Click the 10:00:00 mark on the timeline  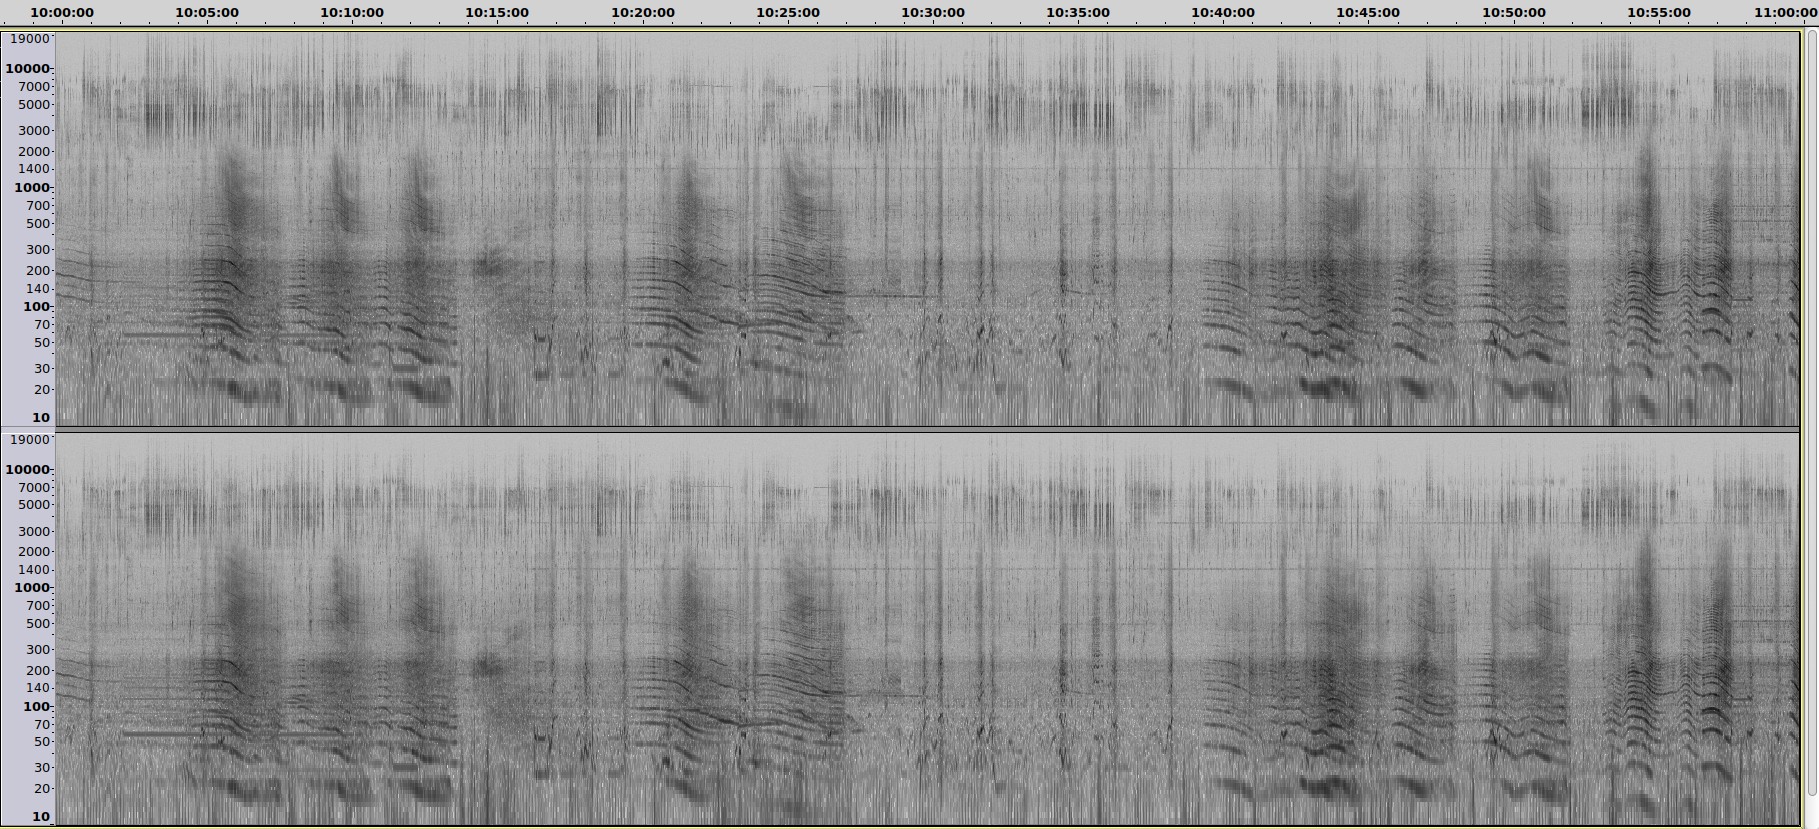point(62,13)
